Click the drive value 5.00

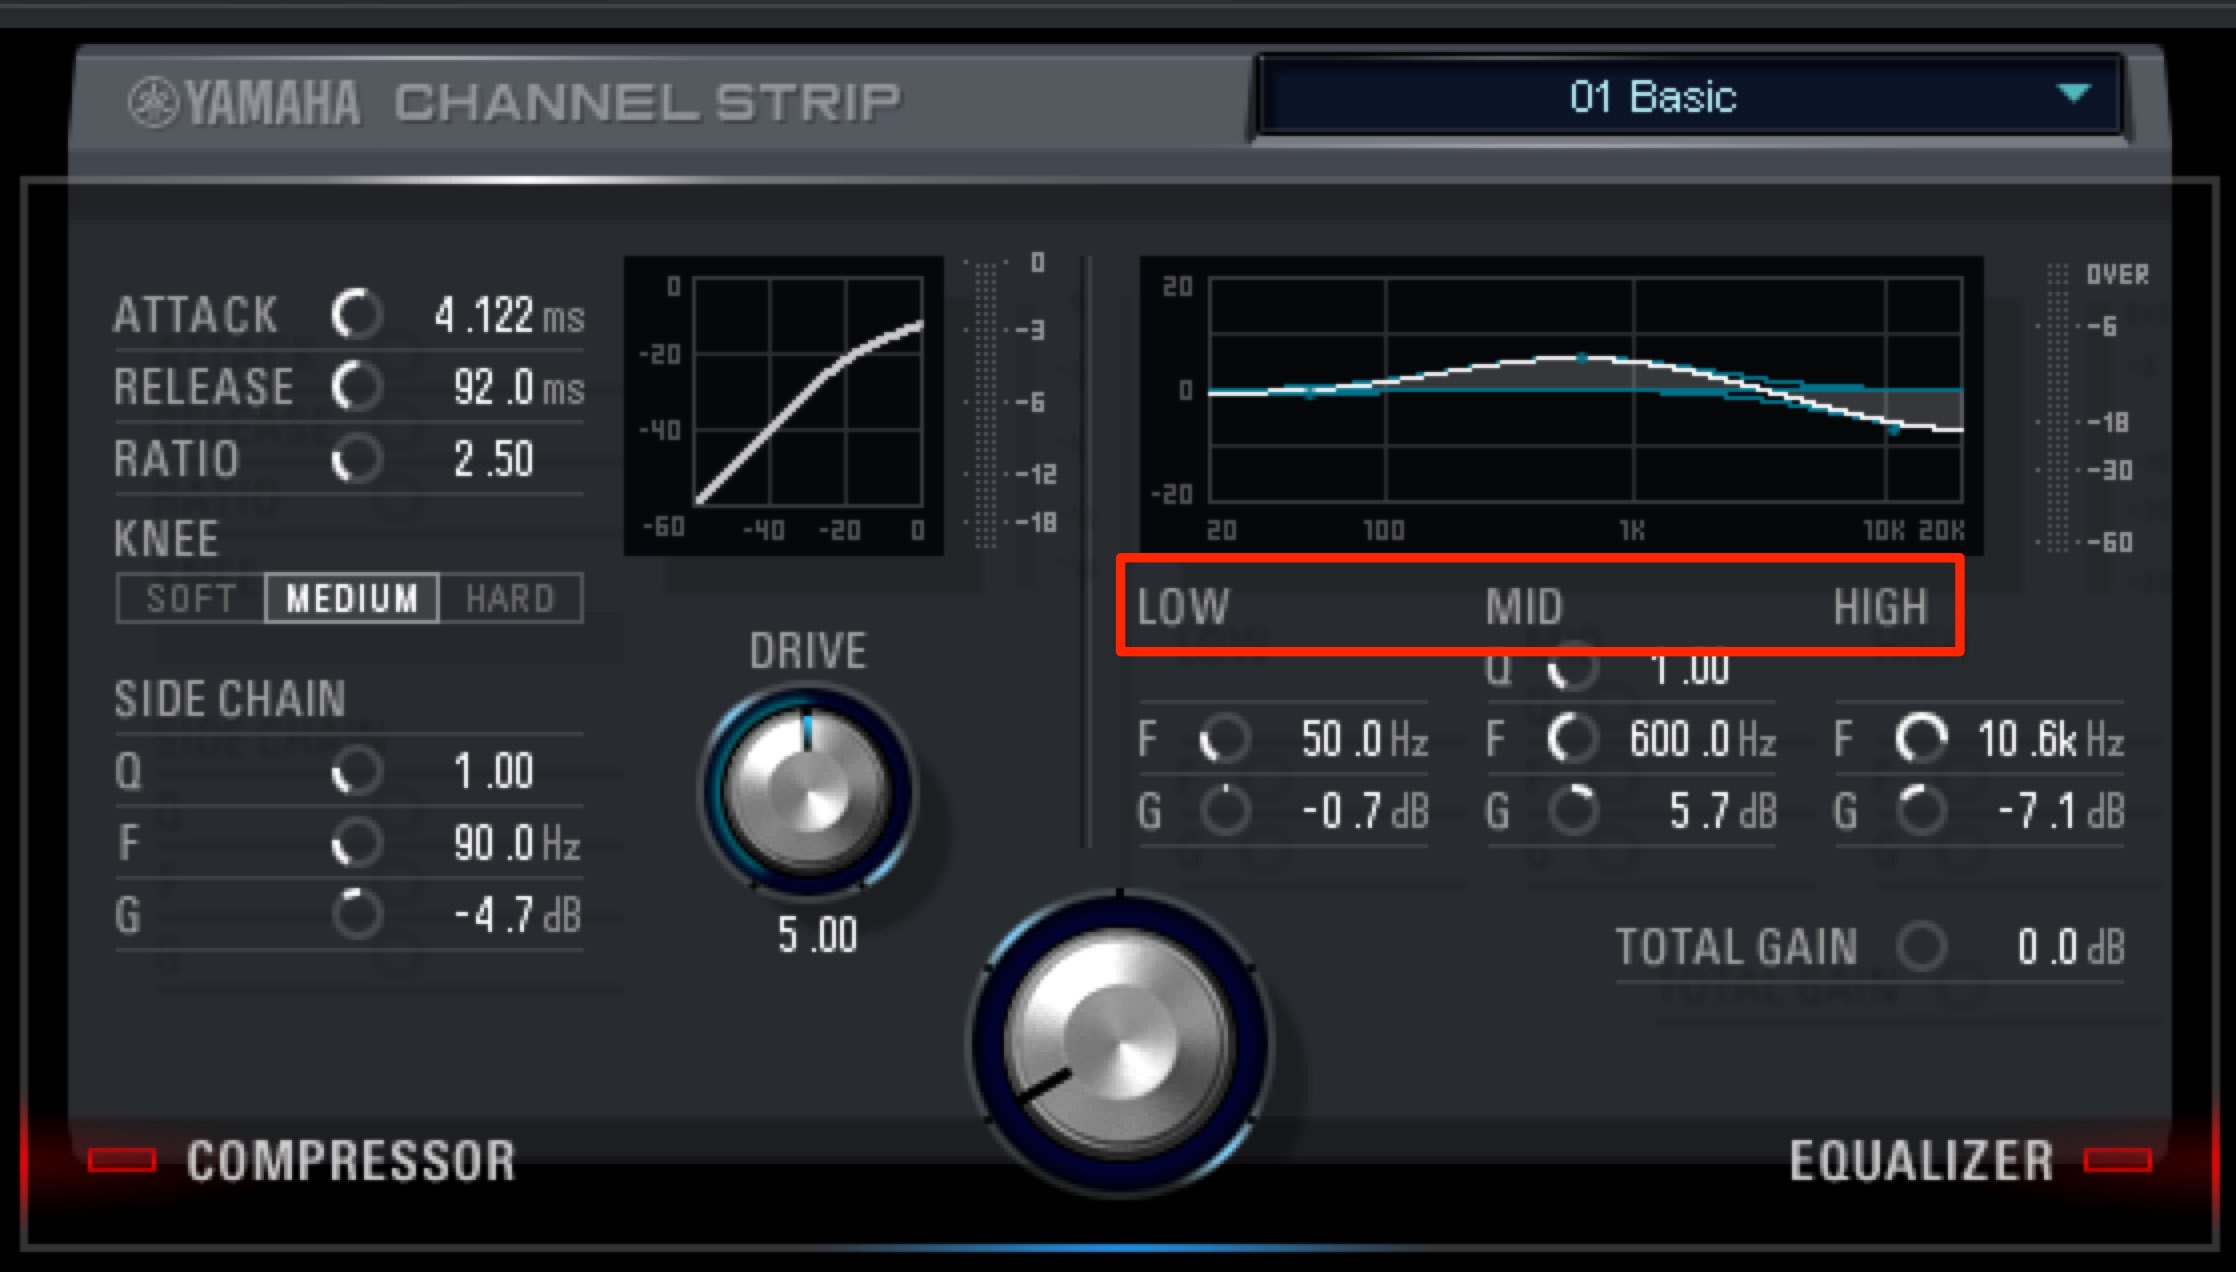click(818, 935)
